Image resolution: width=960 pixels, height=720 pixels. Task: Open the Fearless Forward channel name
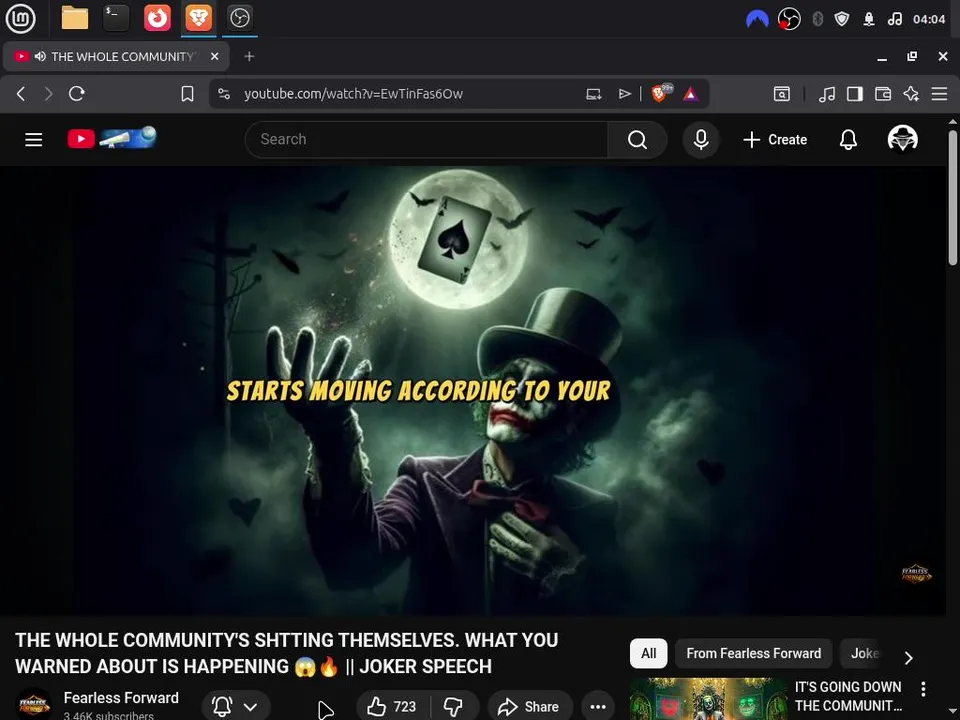point(121,698)
